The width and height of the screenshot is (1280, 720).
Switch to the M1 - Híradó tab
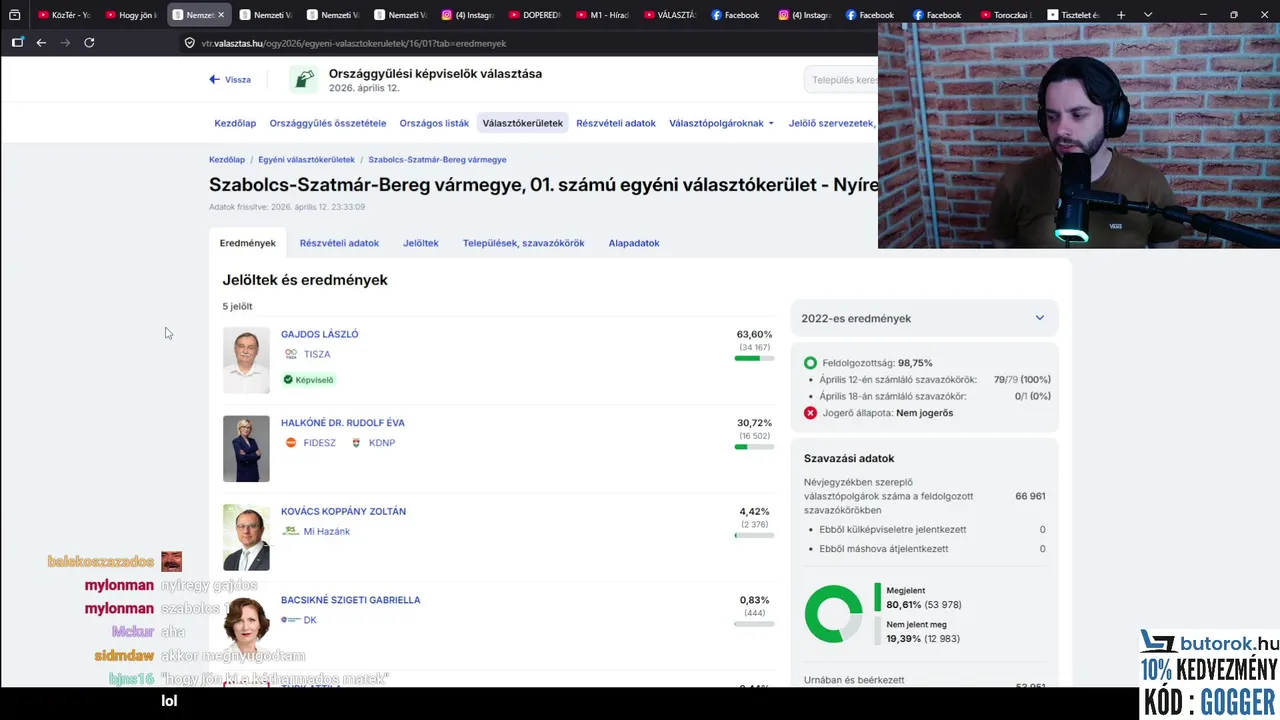tap(602, 15)
